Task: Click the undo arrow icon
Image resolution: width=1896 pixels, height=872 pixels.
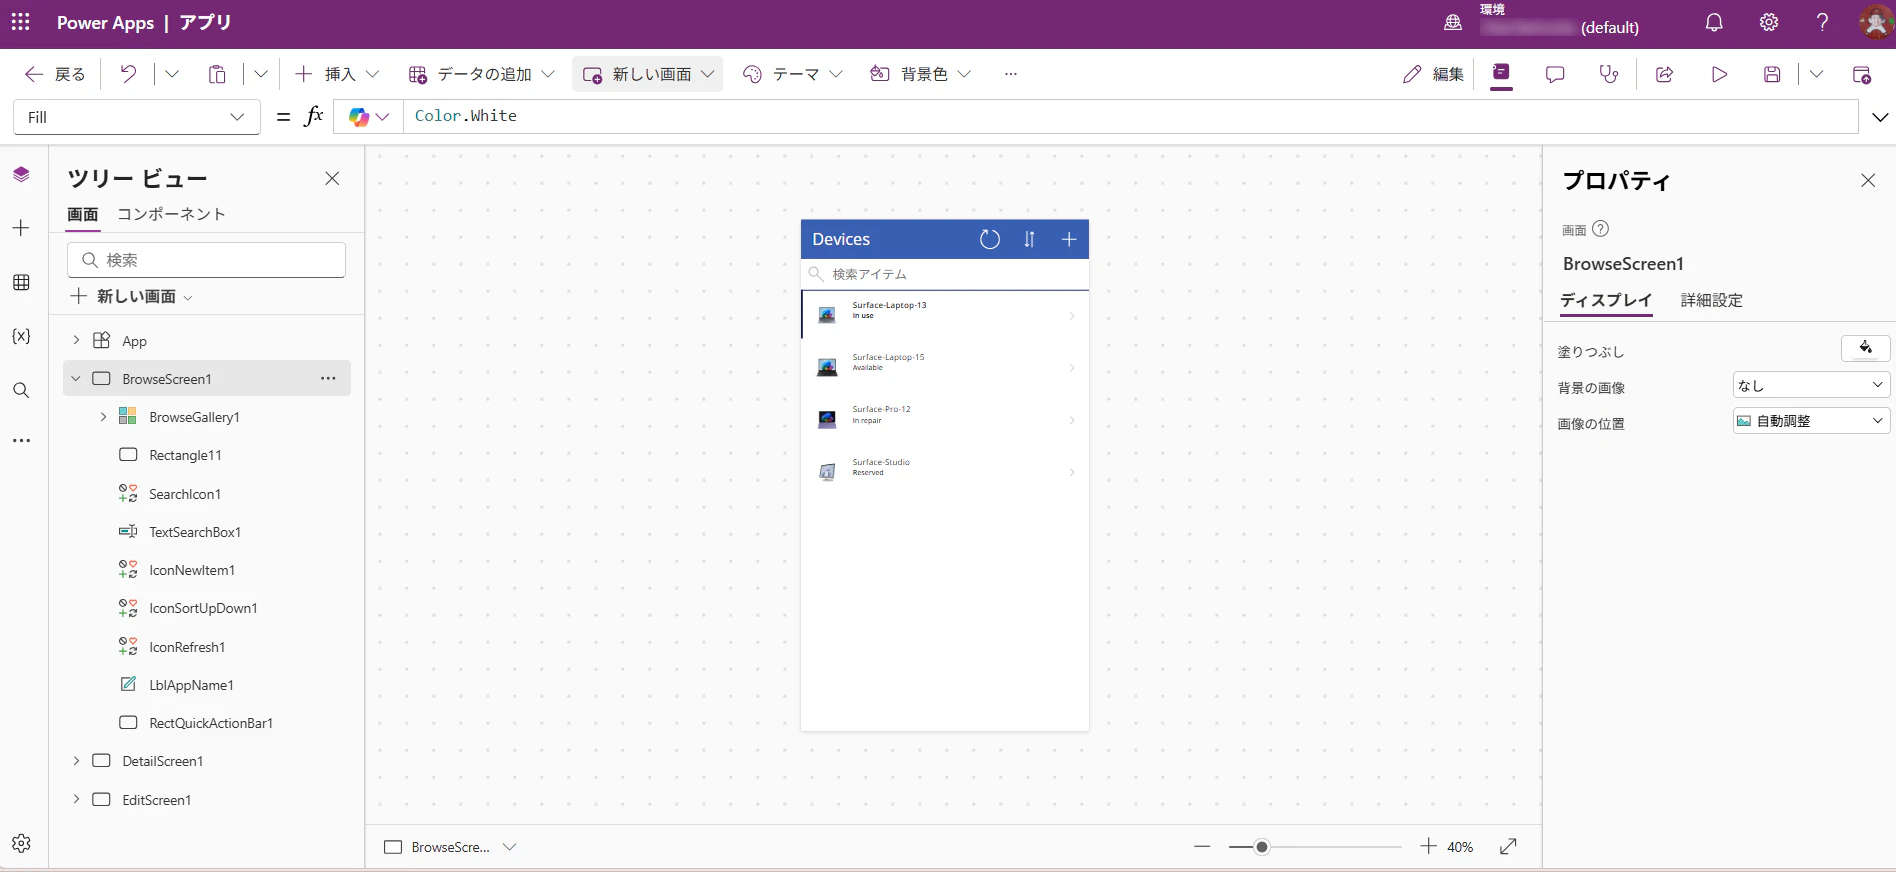Action: tap(128, 74)
